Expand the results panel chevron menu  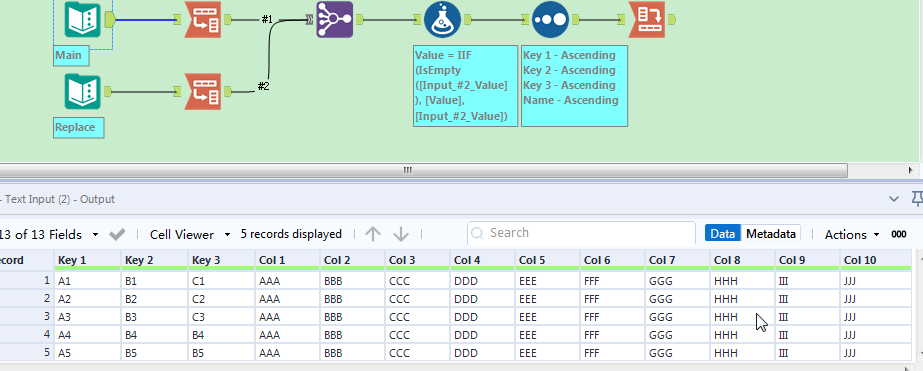coord(894,199)
